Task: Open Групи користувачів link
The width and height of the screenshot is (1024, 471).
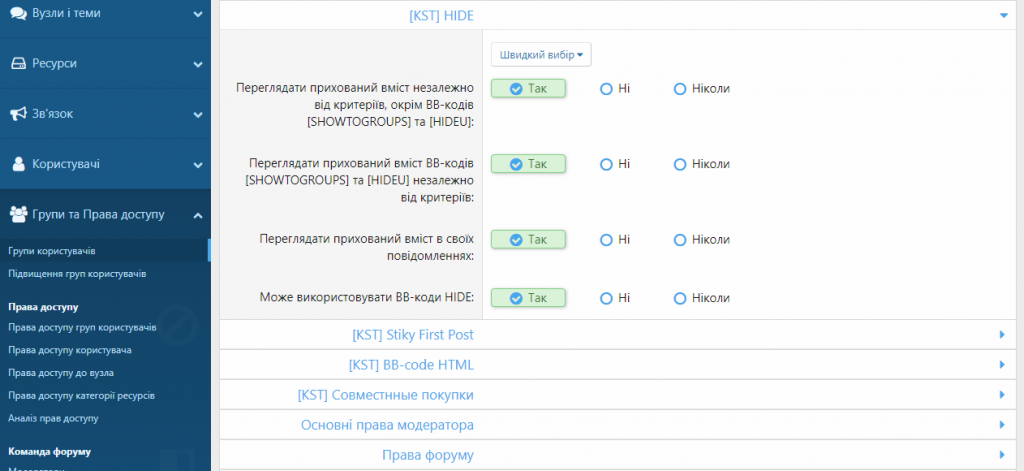Action: click(x=52, y=250)
